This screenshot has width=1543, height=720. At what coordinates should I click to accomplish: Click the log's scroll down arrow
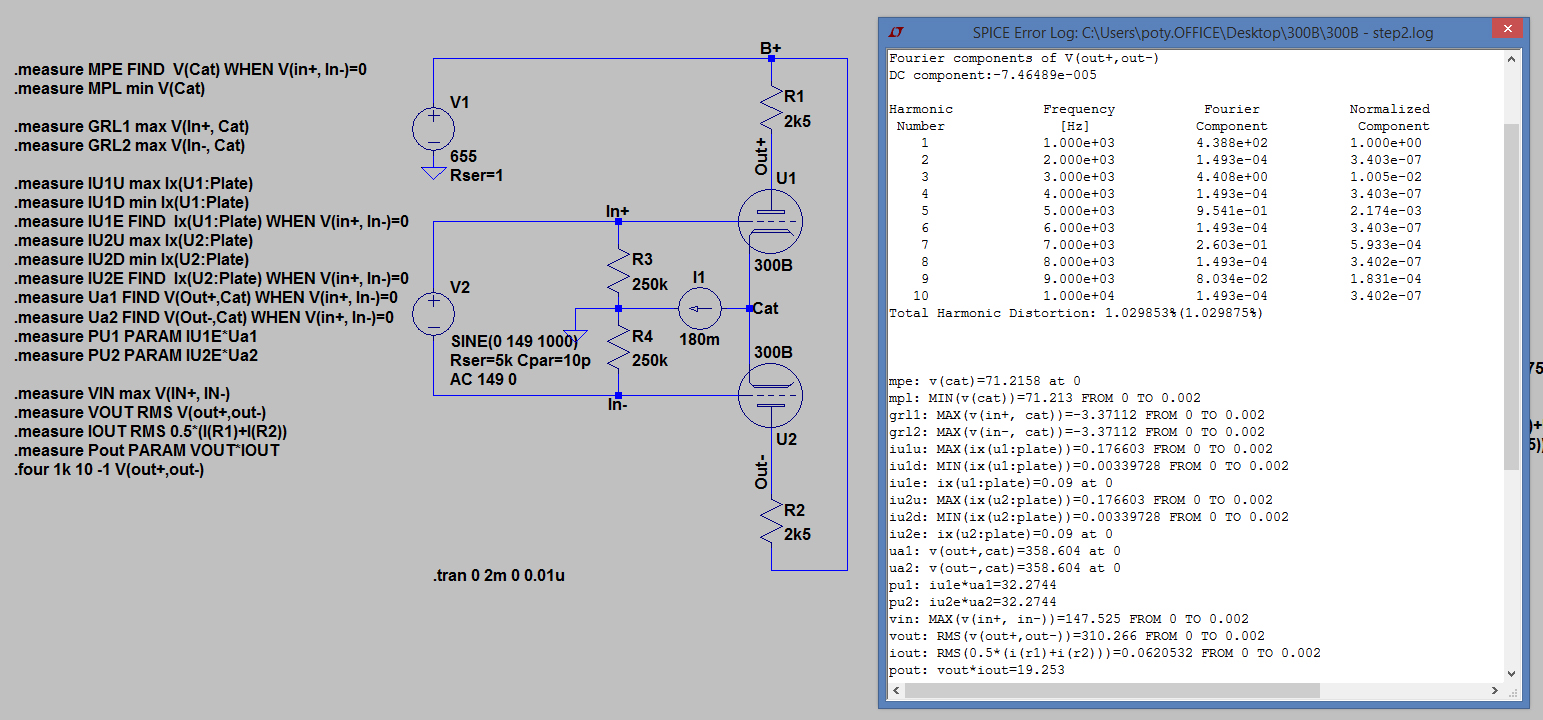1512,674
